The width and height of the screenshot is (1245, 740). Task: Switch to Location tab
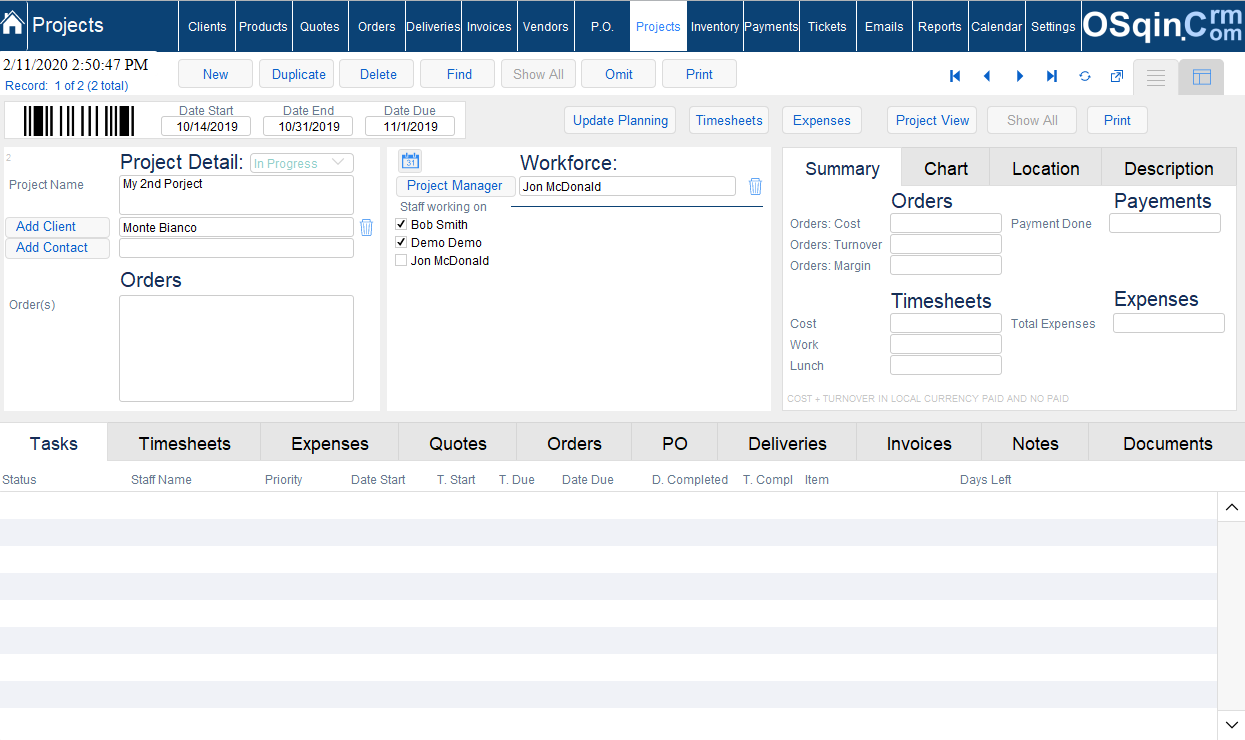(1046, 168)
